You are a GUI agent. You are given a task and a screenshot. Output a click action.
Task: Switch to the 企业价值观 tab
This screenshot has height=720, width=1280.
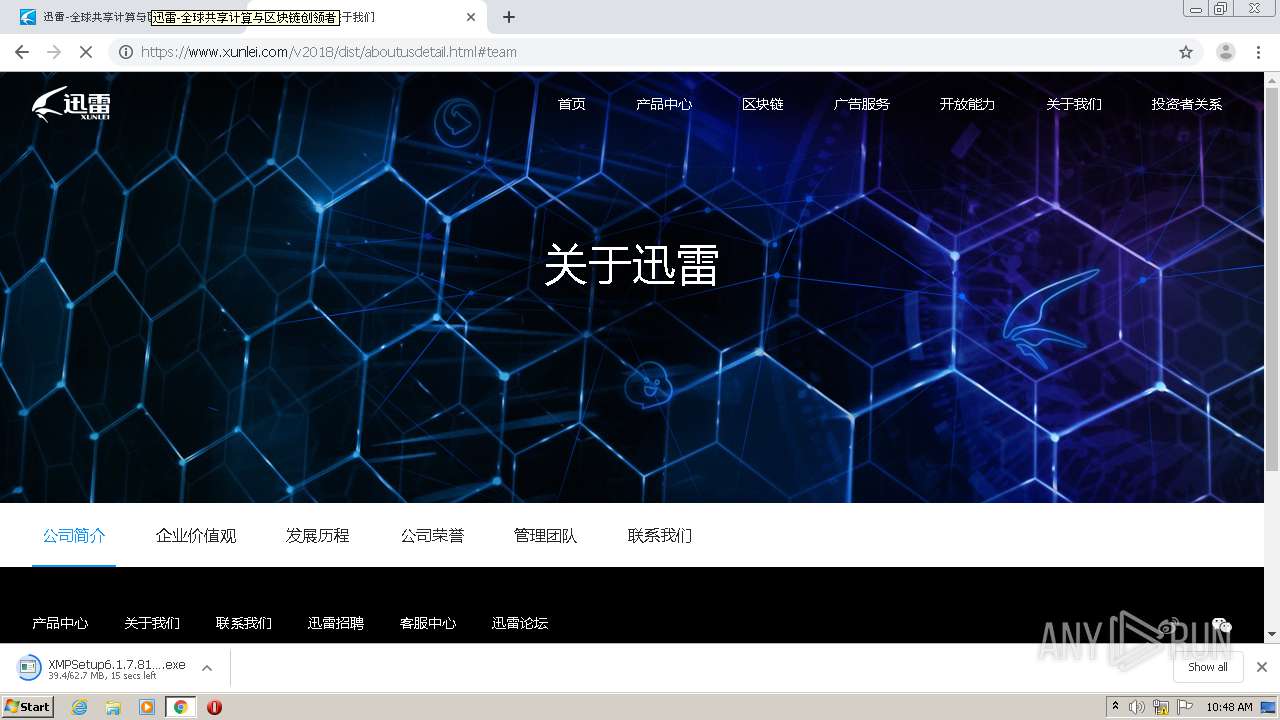[x=196, y=536]
